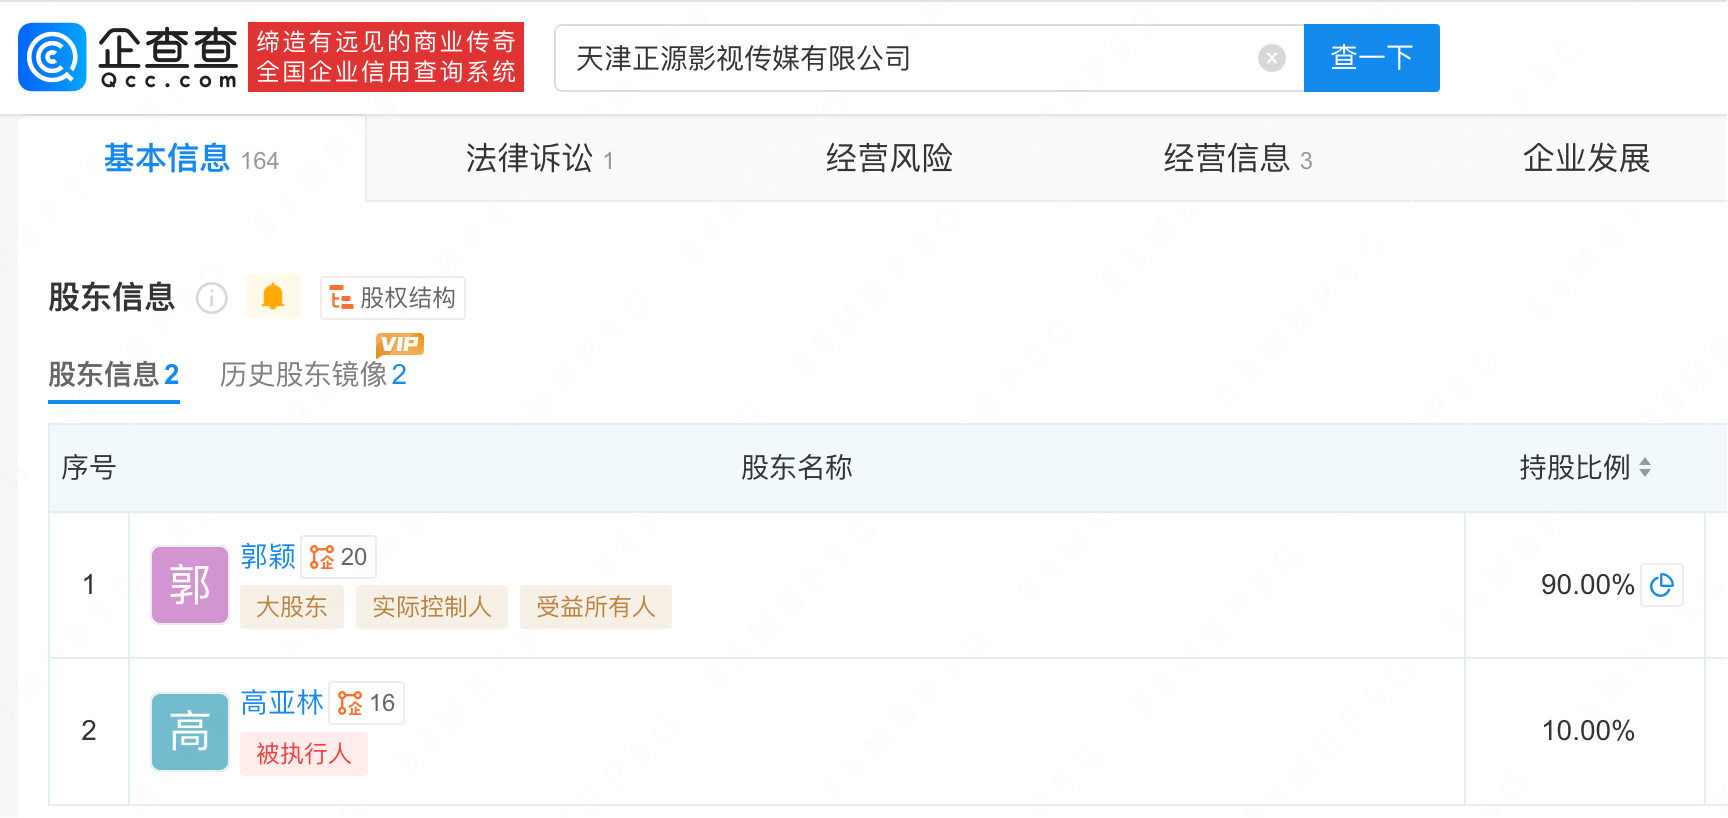1728x818 pixels.
Task: Click the 查一下 search button
Action: click(x=1371, y=58)
